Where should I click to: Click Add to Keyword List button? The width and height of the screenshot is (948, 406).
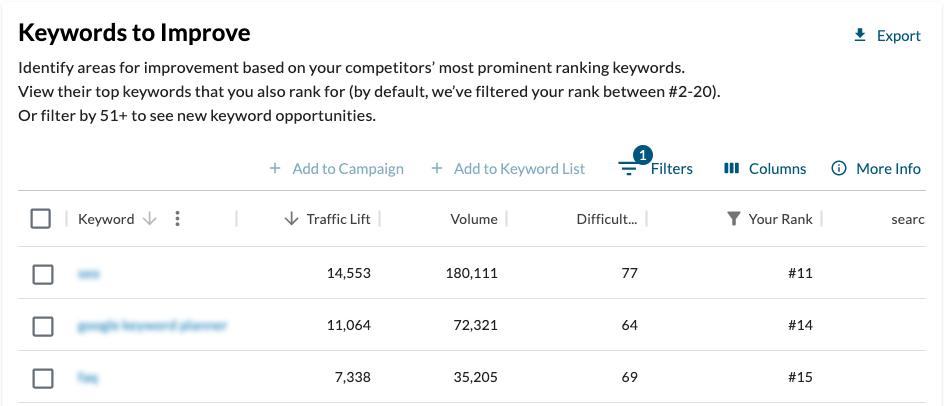(508, 169)
